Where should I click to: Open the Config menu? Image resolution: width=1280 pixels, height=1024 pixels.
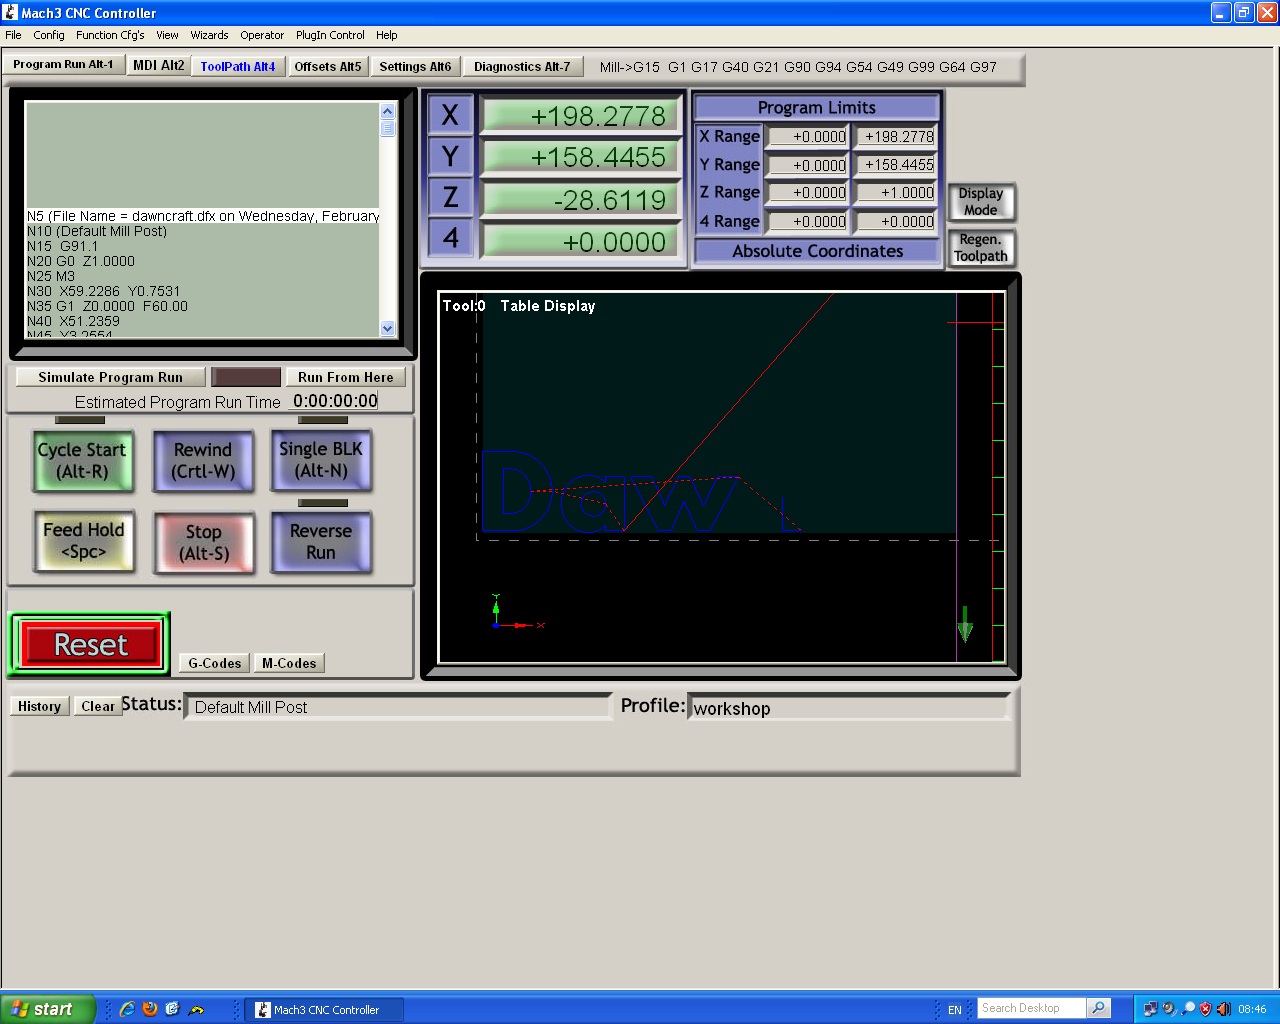49,35
